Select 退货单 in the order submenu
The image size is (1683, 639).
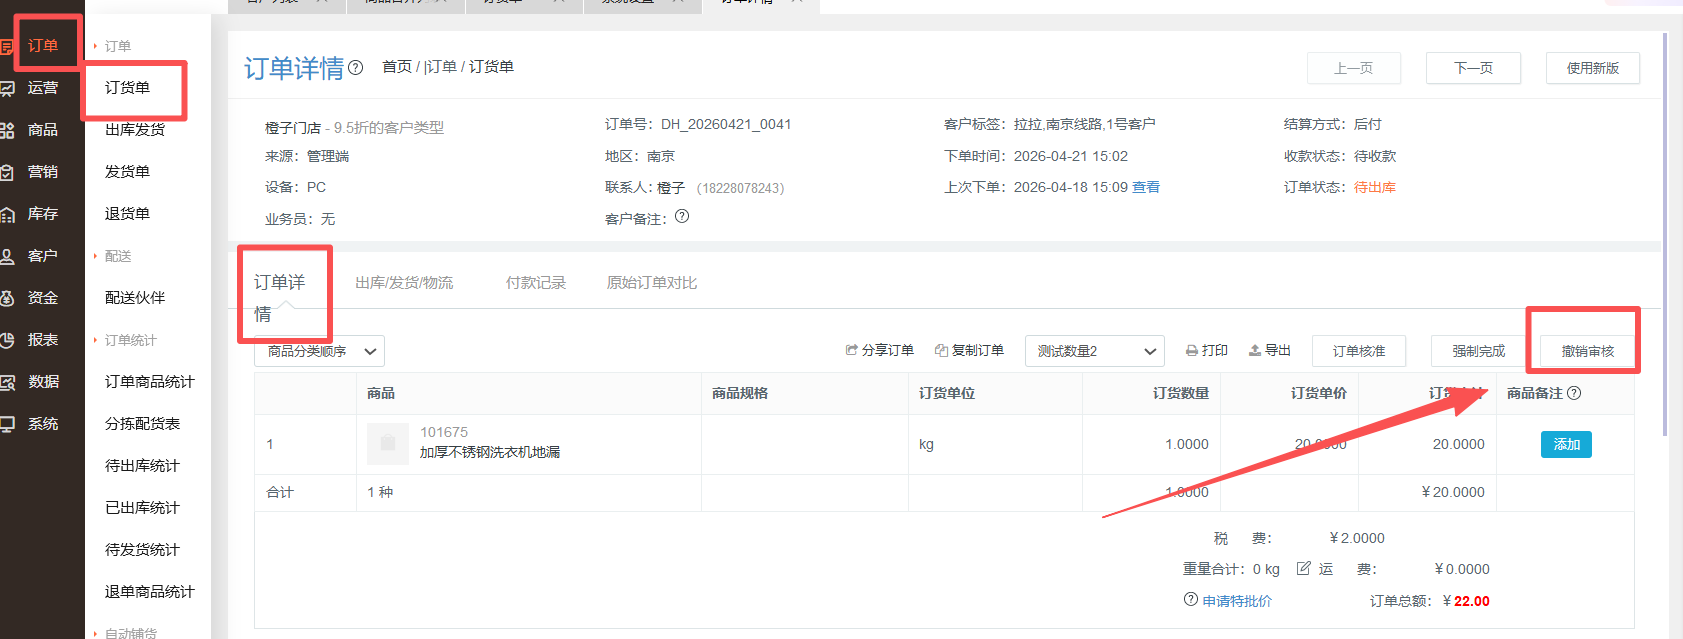click(x=127, y=214)
